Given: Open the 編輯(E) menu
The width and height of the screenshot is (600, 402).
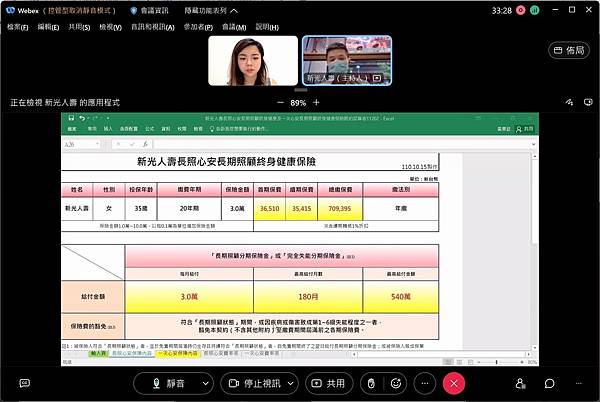Looking at the screenshot, I should 48,27.
